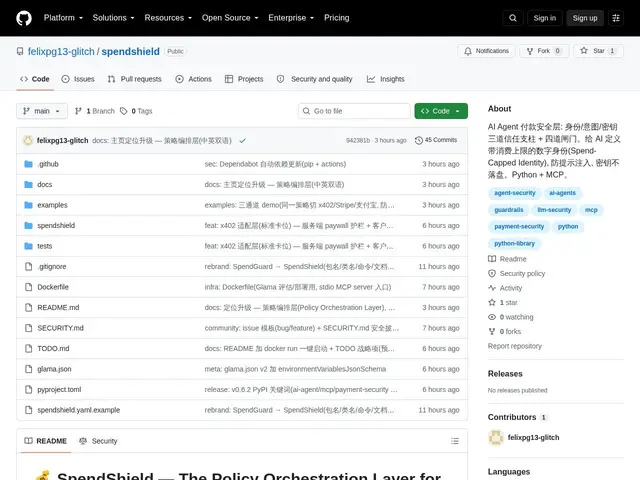
Task: Open the payment-security topic tag
Action: coord(519,226)
